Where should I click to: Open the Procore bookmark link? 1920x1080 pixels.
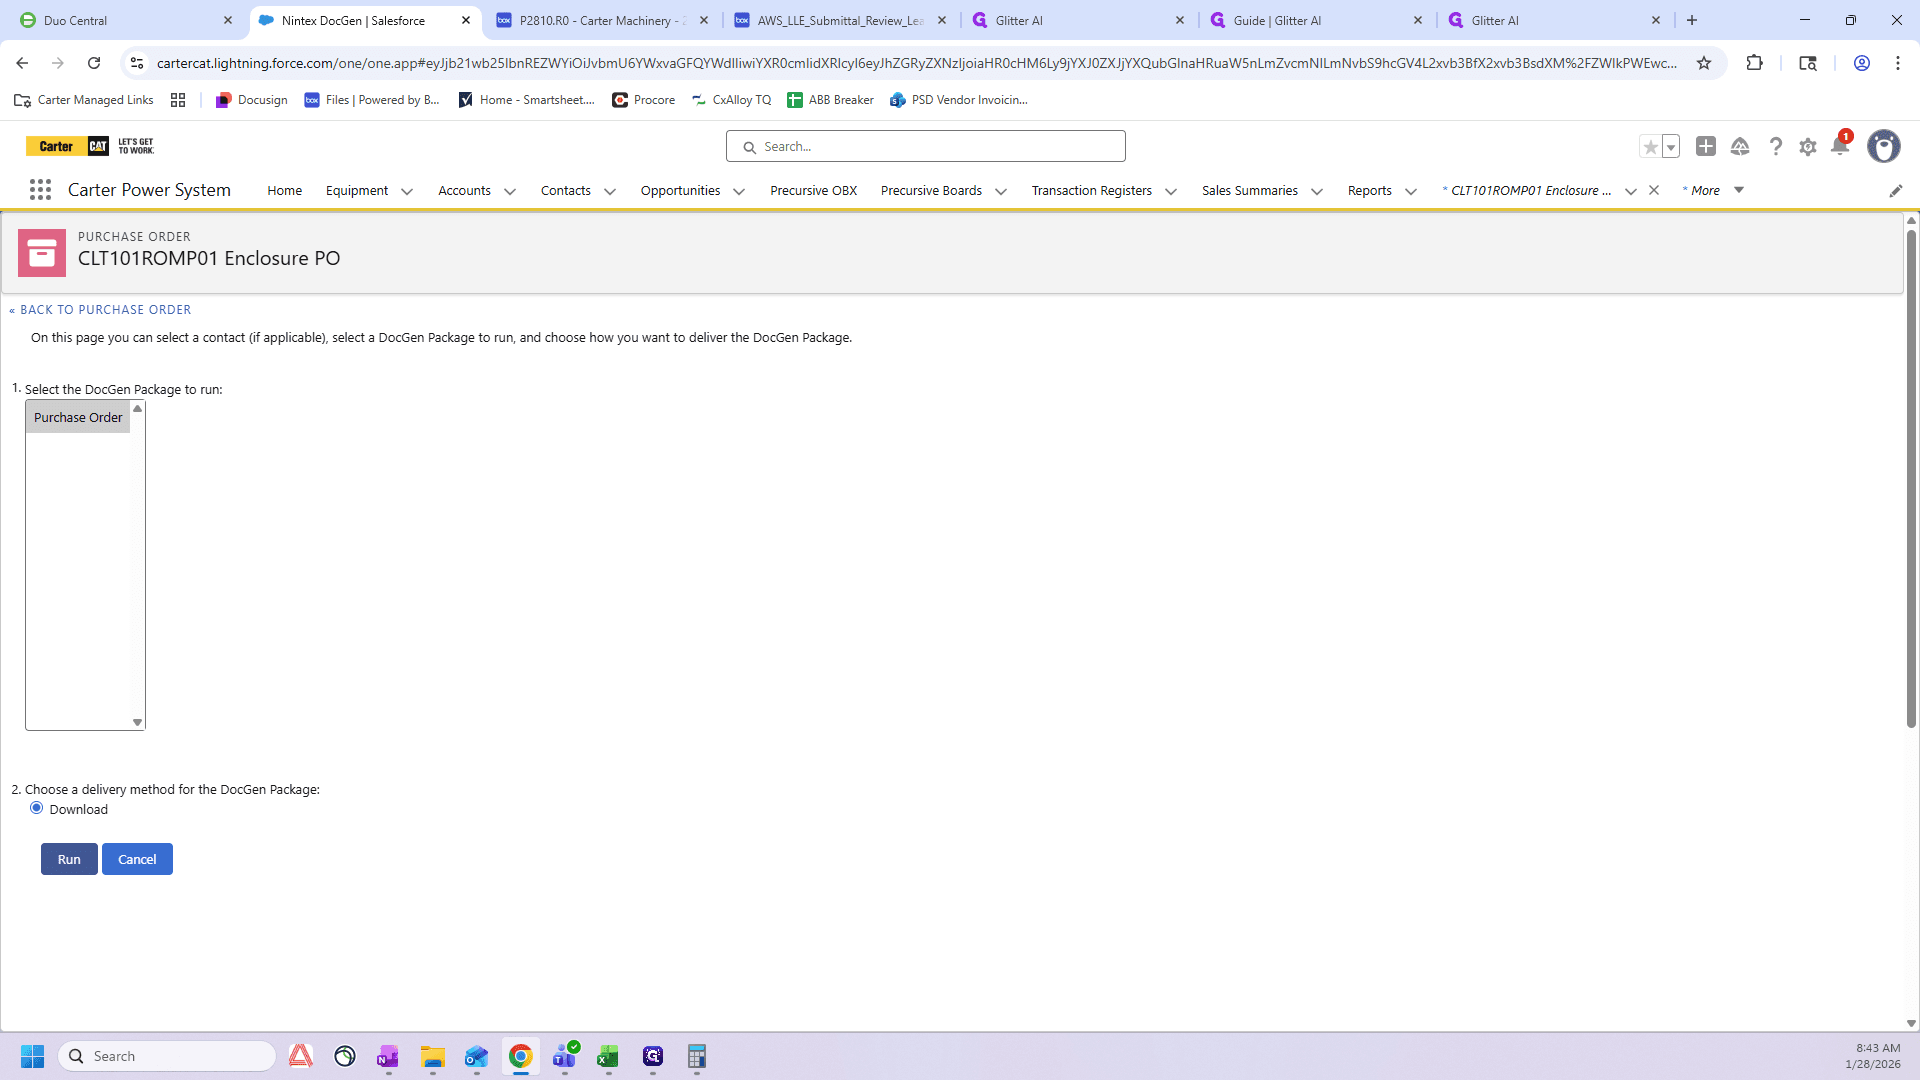click(643, 100)
